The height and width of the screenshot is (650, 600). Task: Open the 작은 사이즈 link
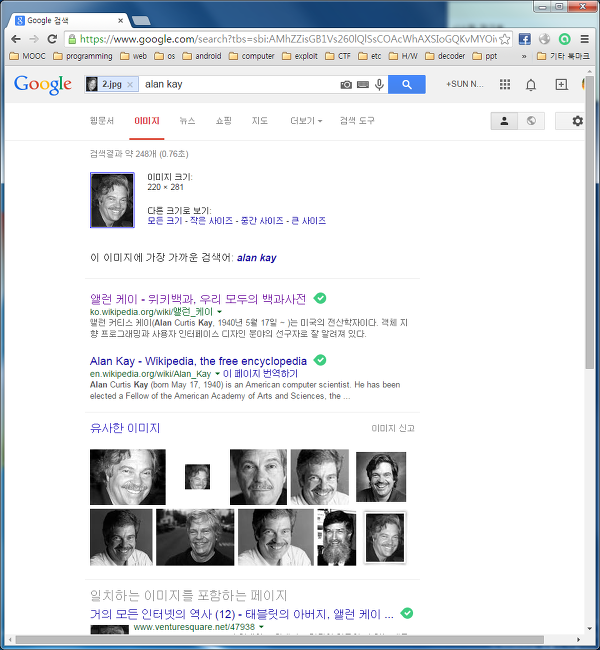coord(211,221)
